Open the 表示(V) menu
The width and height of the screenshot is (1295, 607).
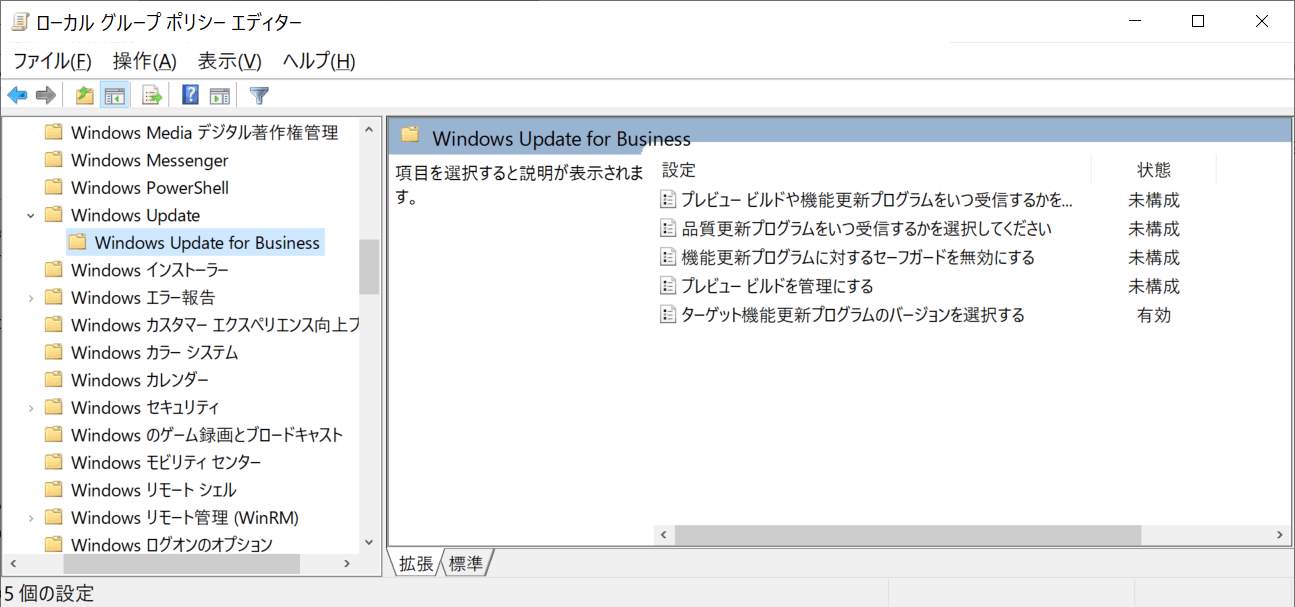tap(229, 61)
